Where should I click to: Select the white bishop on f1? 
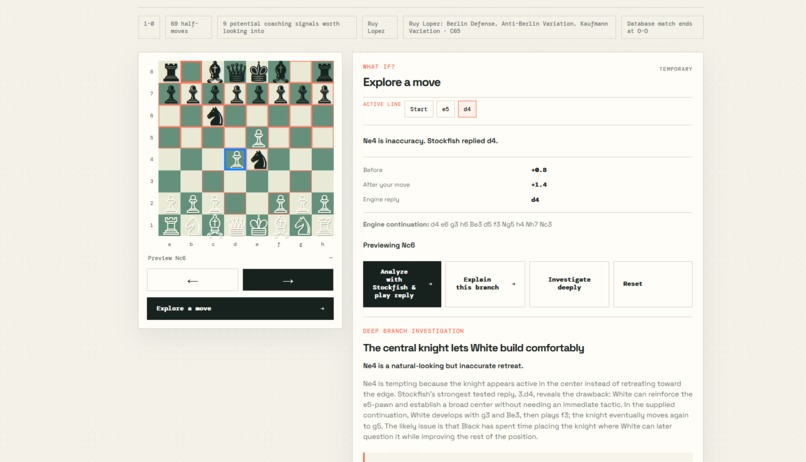(x=280, y=225)
